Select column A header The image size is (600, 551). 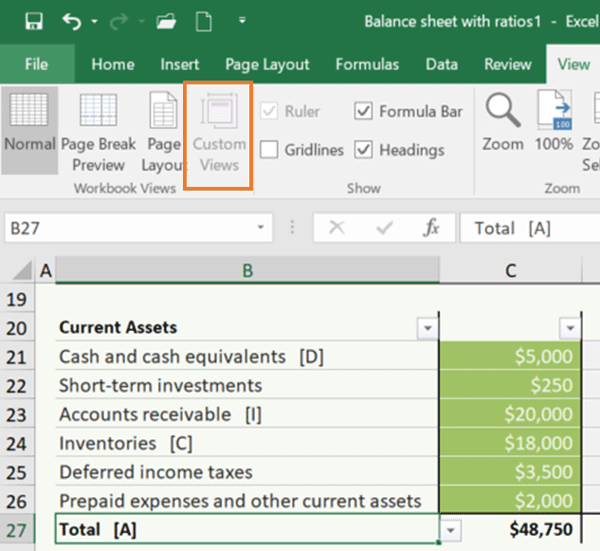[x=46, y=270]
